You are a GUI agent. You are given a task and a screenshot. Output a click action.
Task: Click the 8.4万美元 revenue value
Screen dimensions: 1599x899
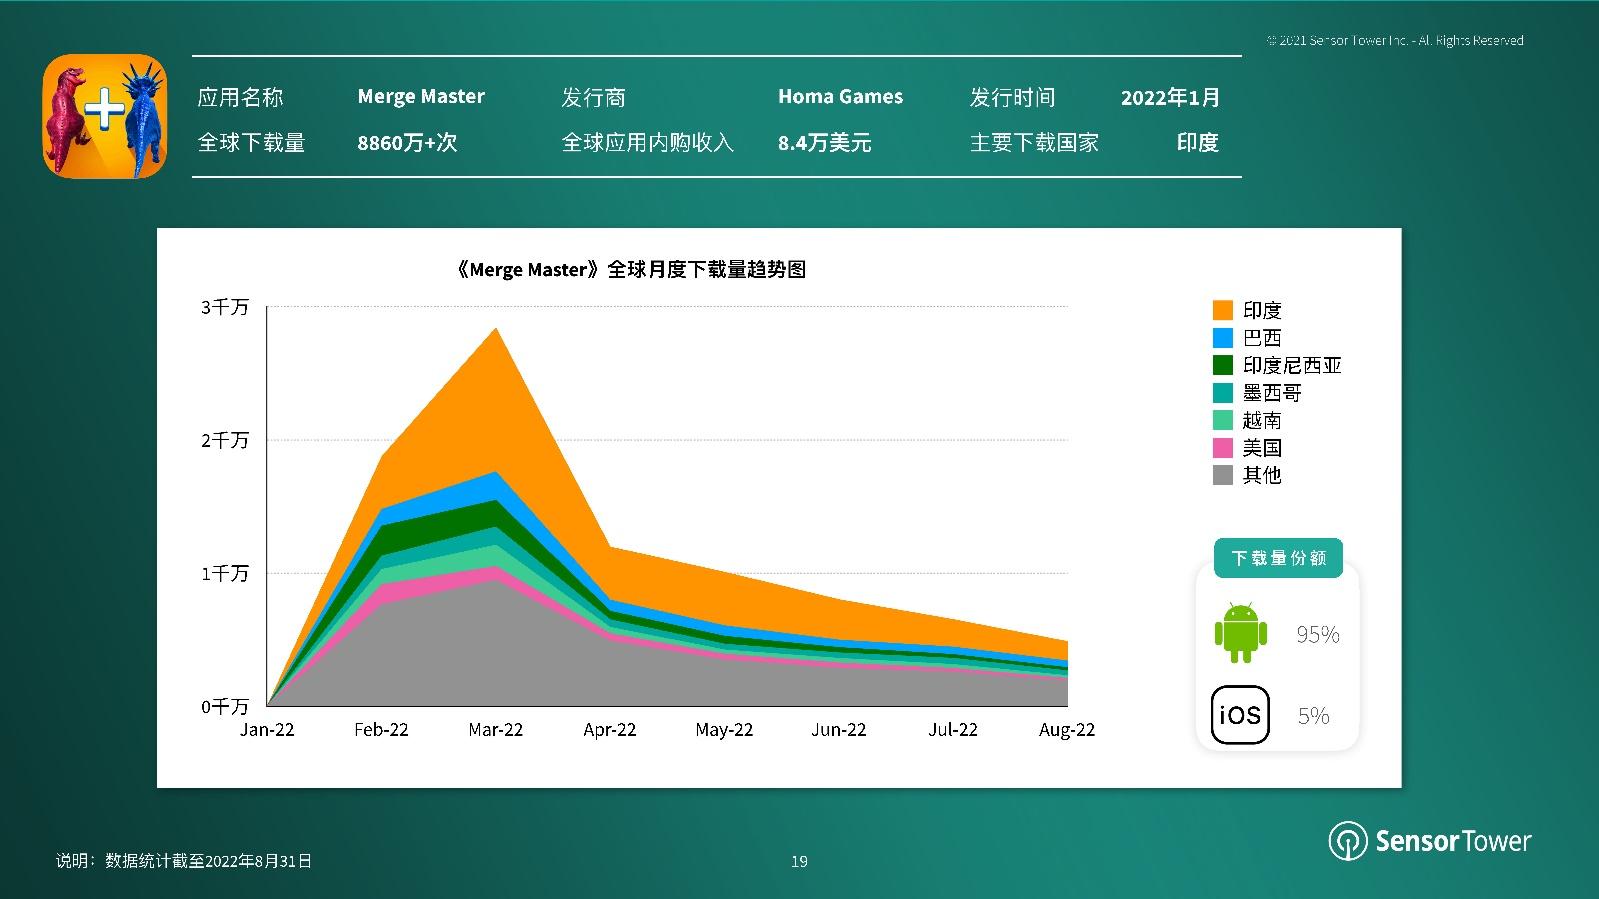pos(825,143)
